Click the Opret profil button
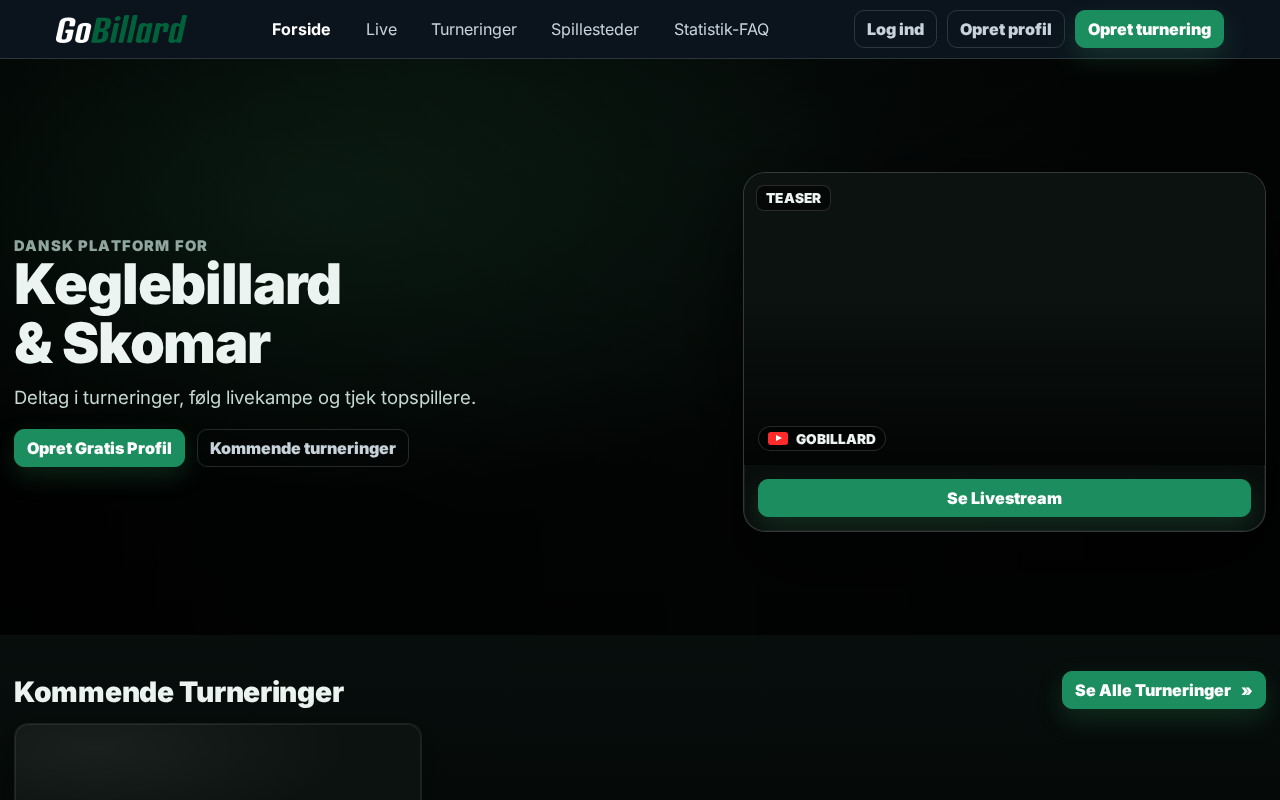 (1006, 29)
